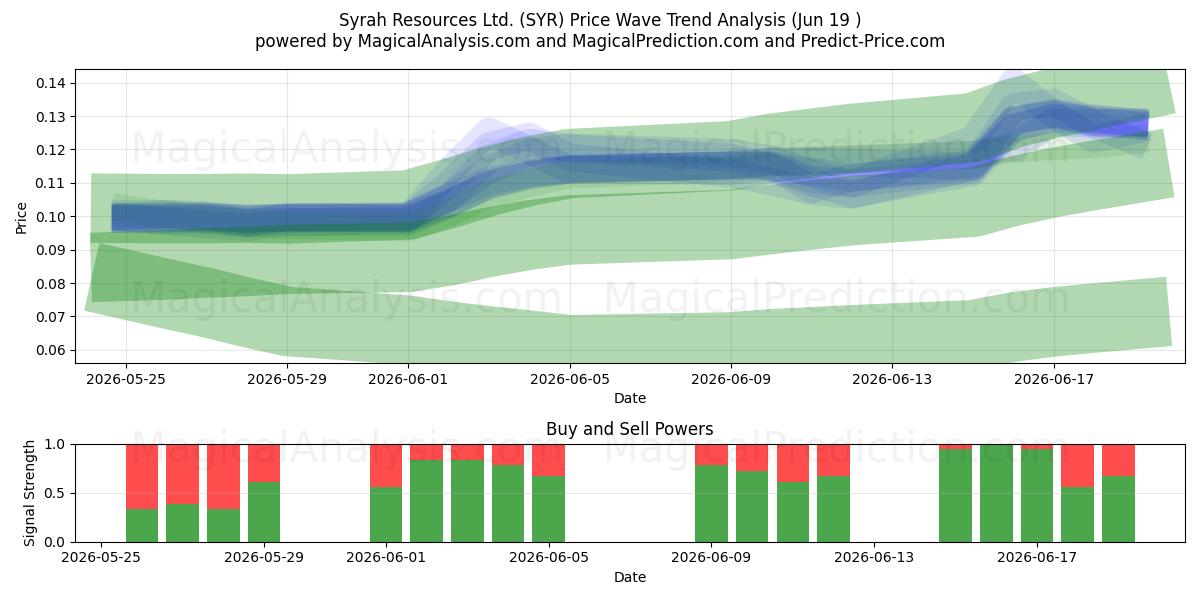Screen dimensions: 1200x600
Task: Click the 'Date' label under the price chart
Action: [630, 398]
